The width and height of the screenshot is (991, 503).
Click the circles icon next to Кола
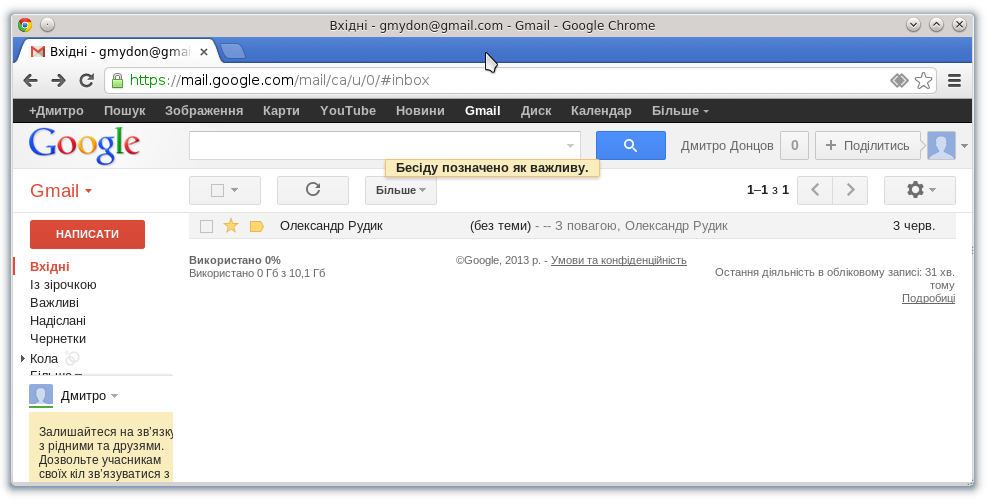[x=73, y=358]
